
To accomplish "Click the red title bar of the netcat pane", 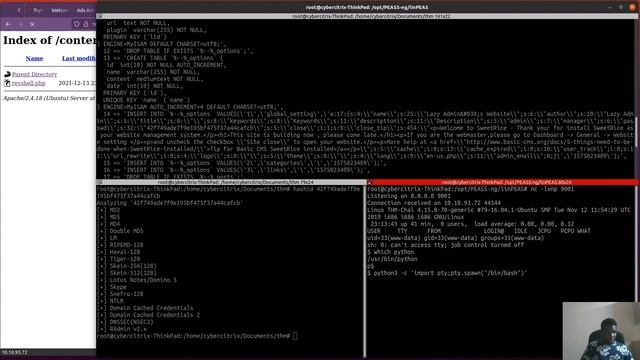I will 506,182.
